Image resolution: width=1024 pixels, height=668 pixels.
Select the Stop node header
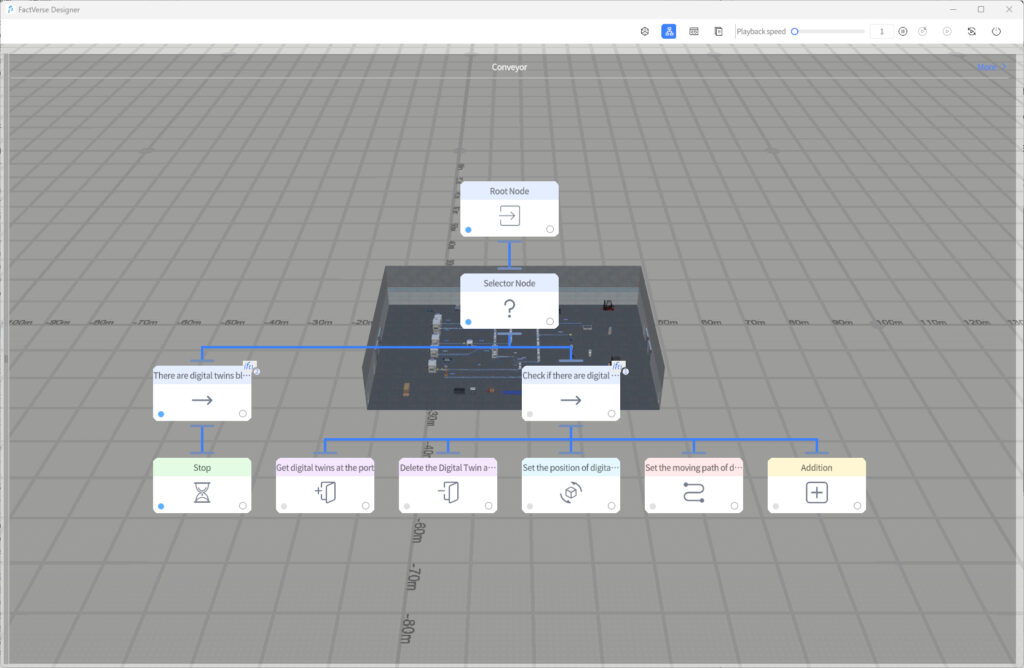[202, 468]
